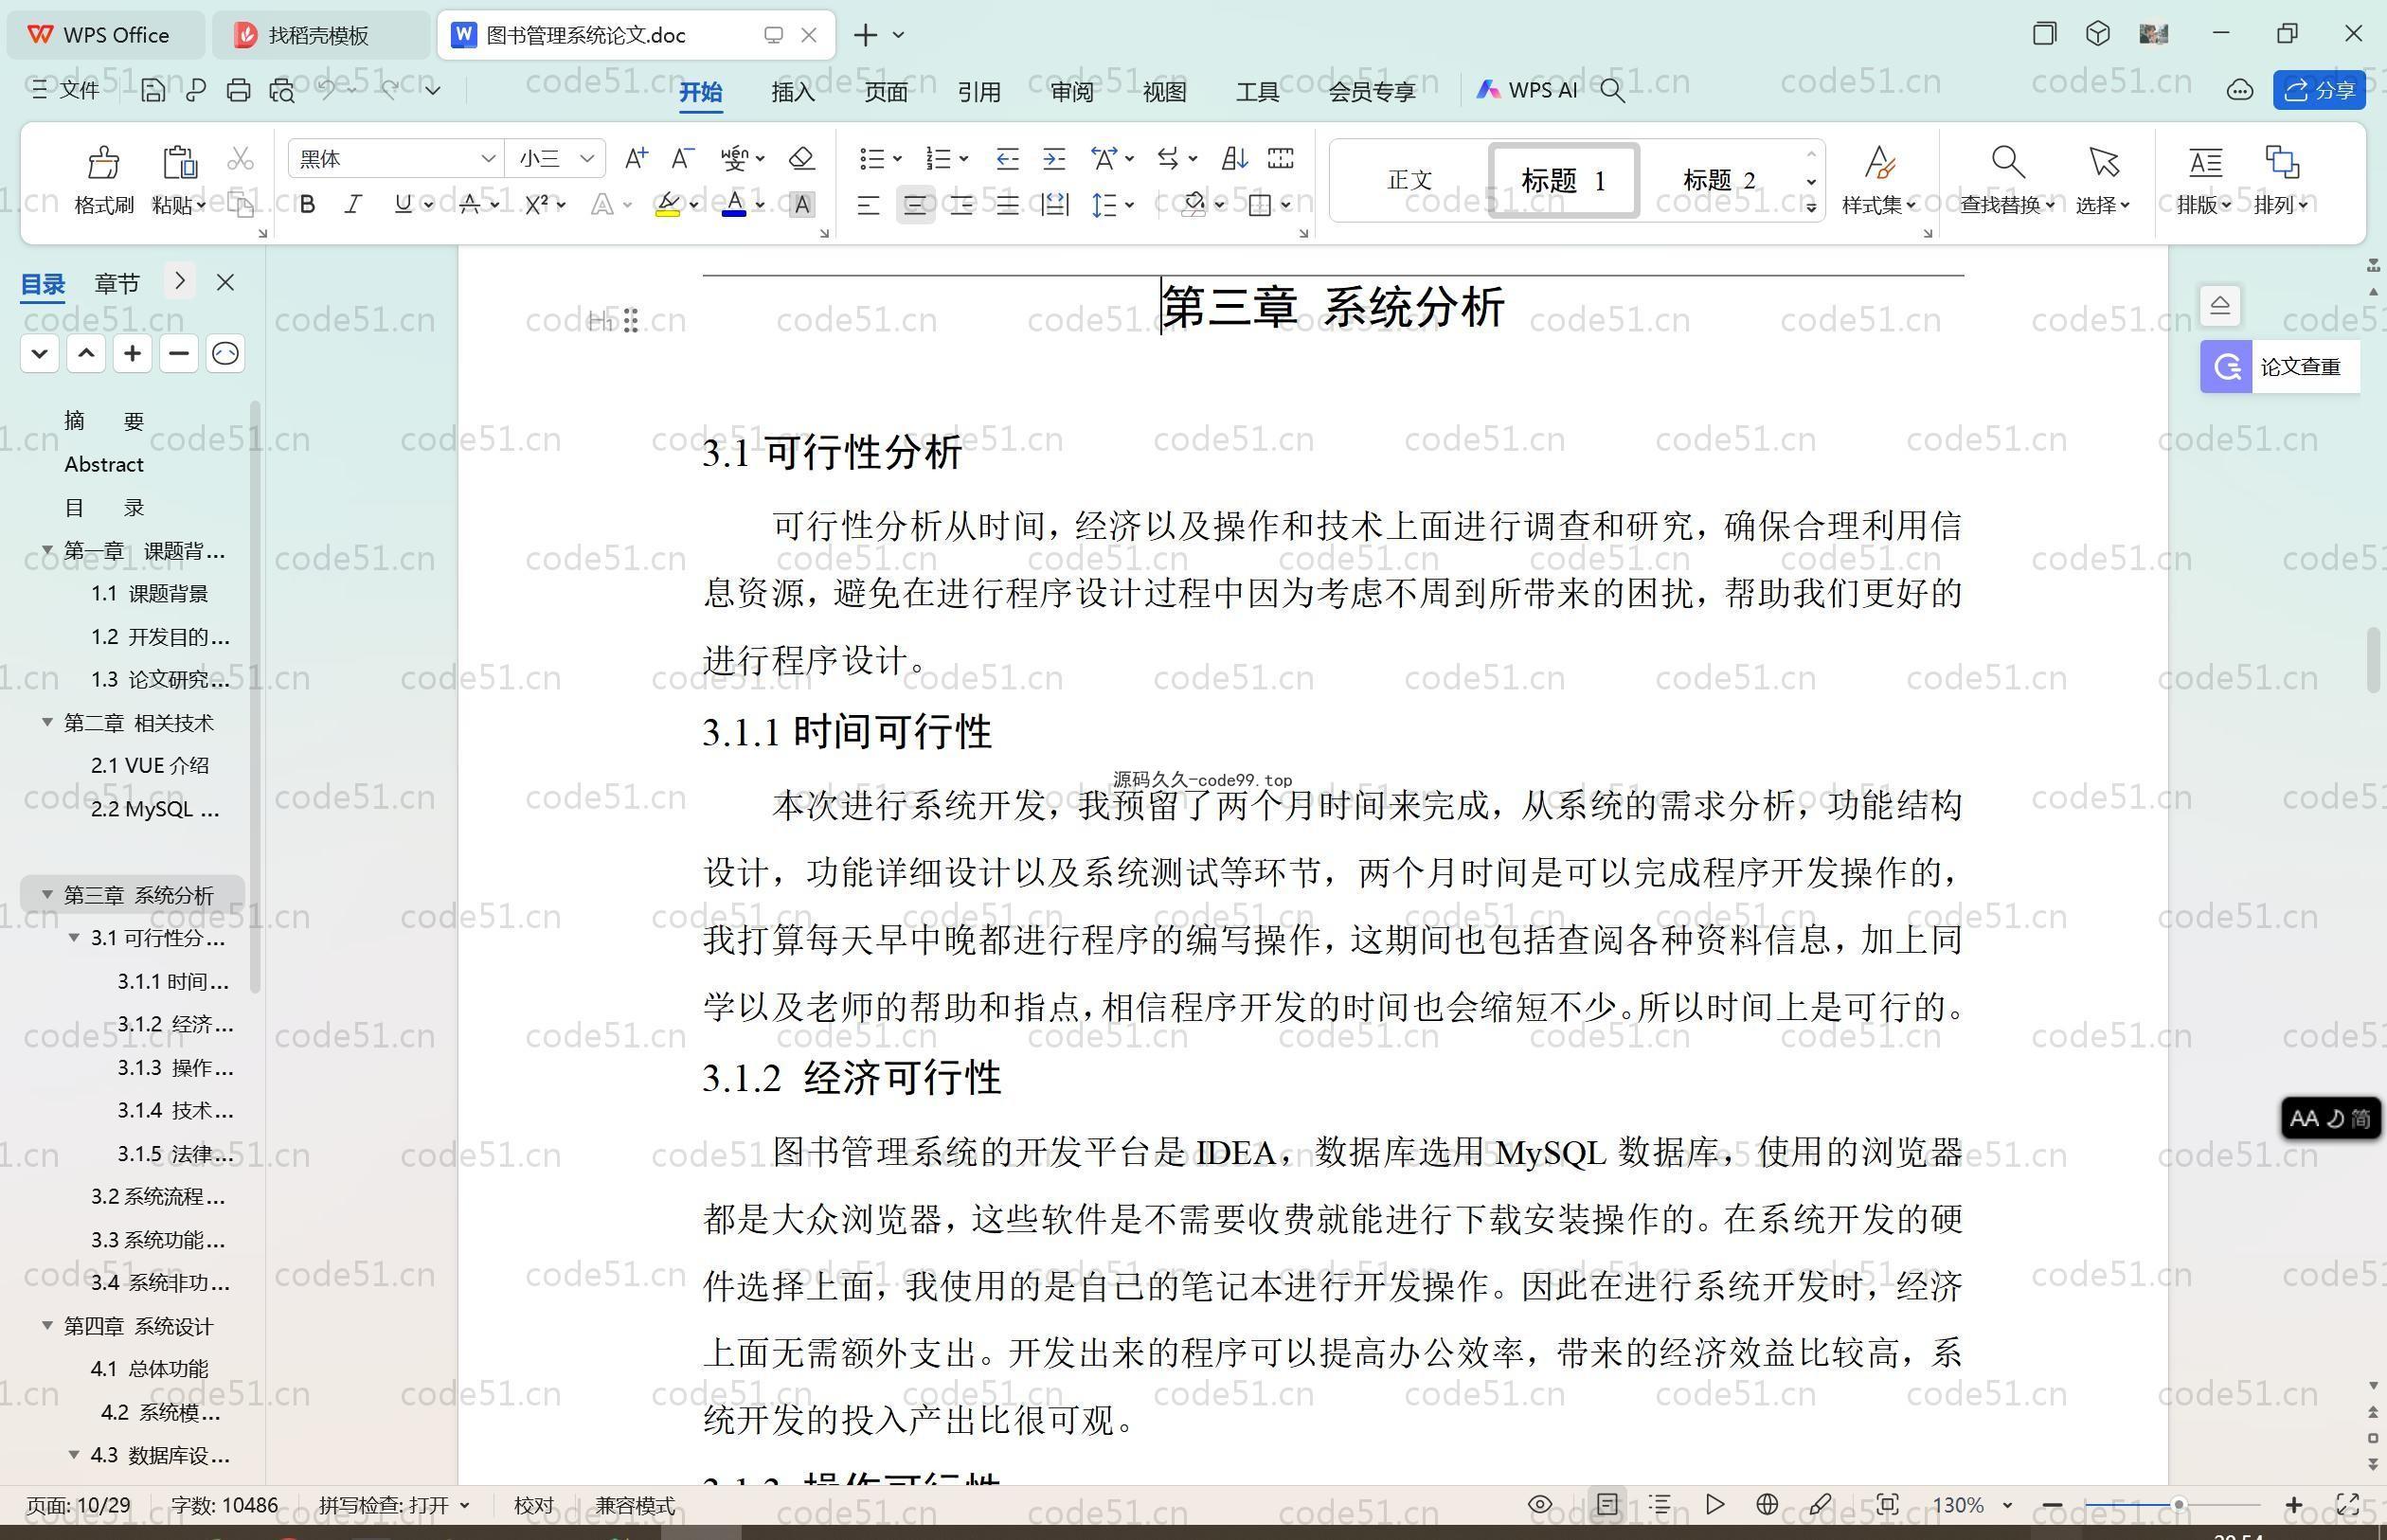2387x1540 pixels.
Task: Click the Increase Indent icon
Action: tap(1054, 158)
